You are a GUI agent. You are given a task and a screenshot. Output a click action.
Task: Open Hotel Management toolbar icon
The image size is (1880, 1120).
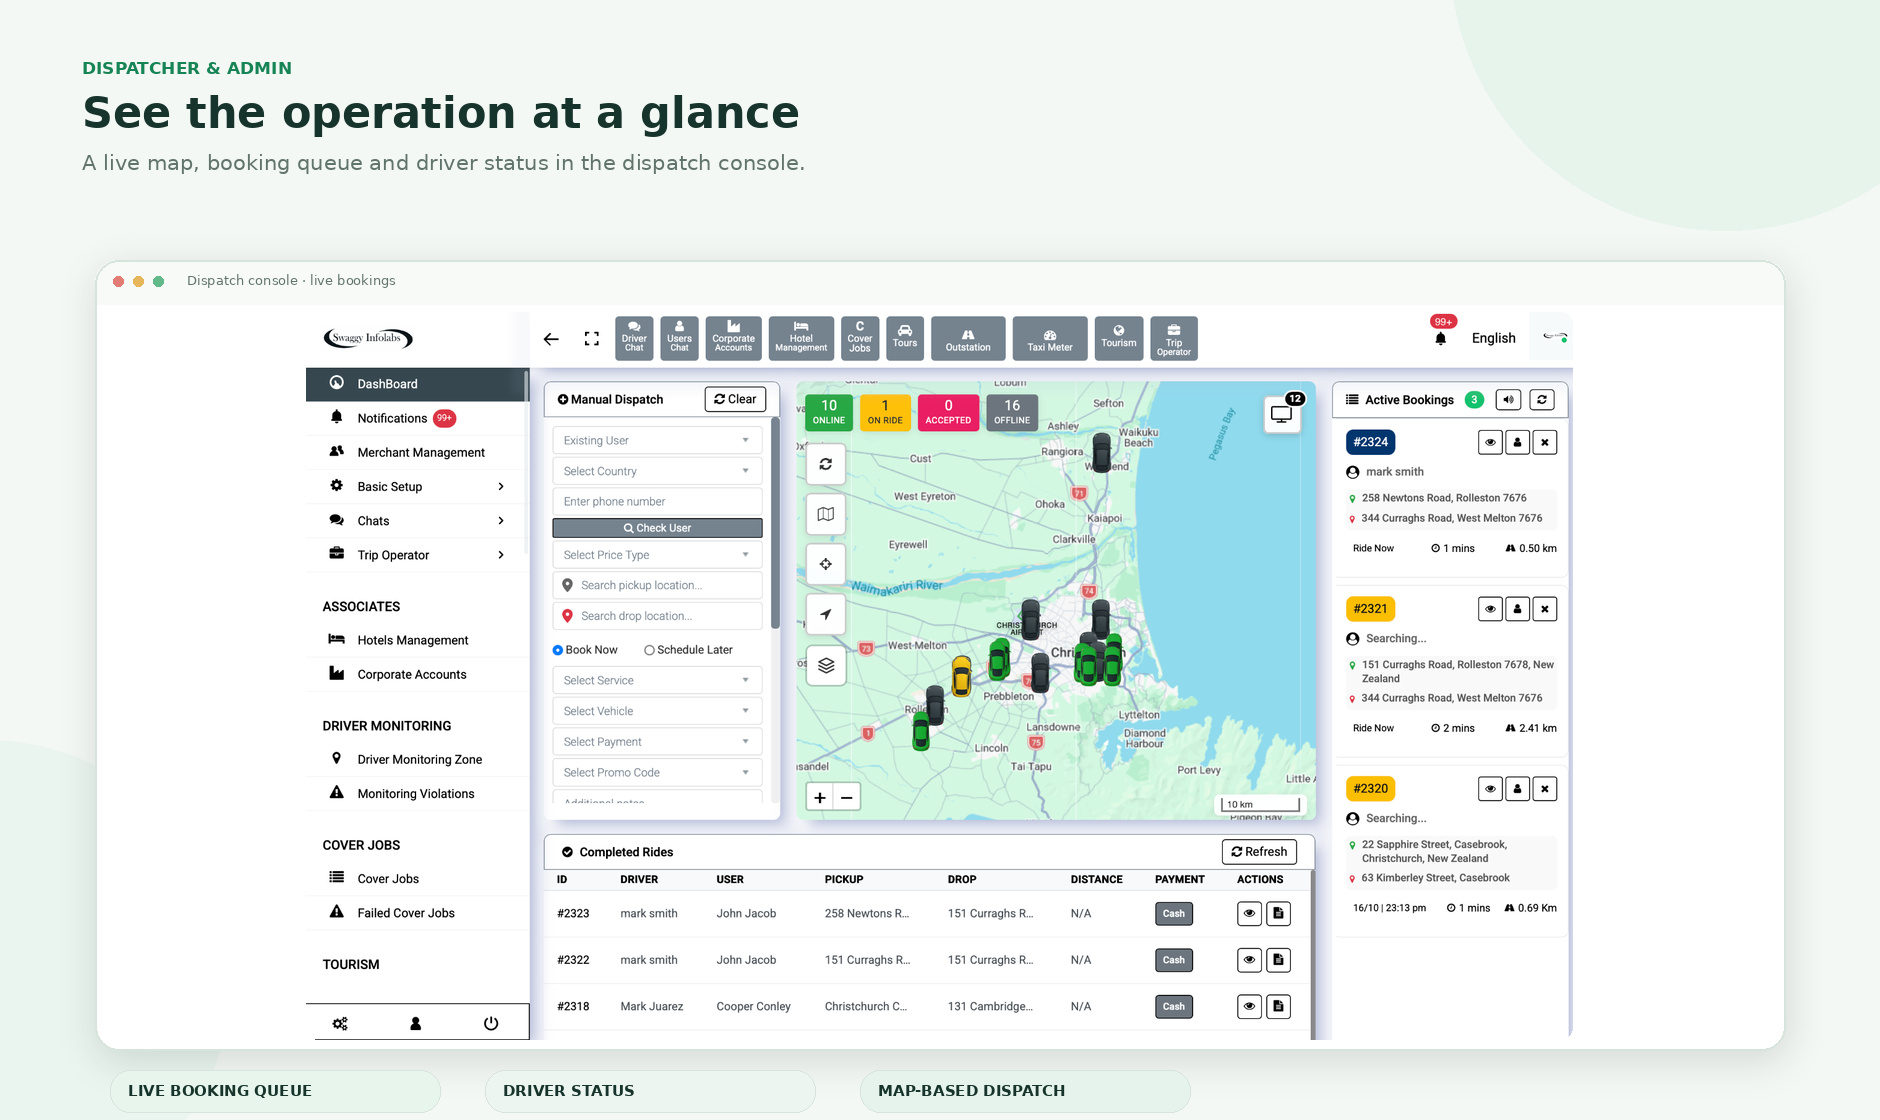pos(801,338)
